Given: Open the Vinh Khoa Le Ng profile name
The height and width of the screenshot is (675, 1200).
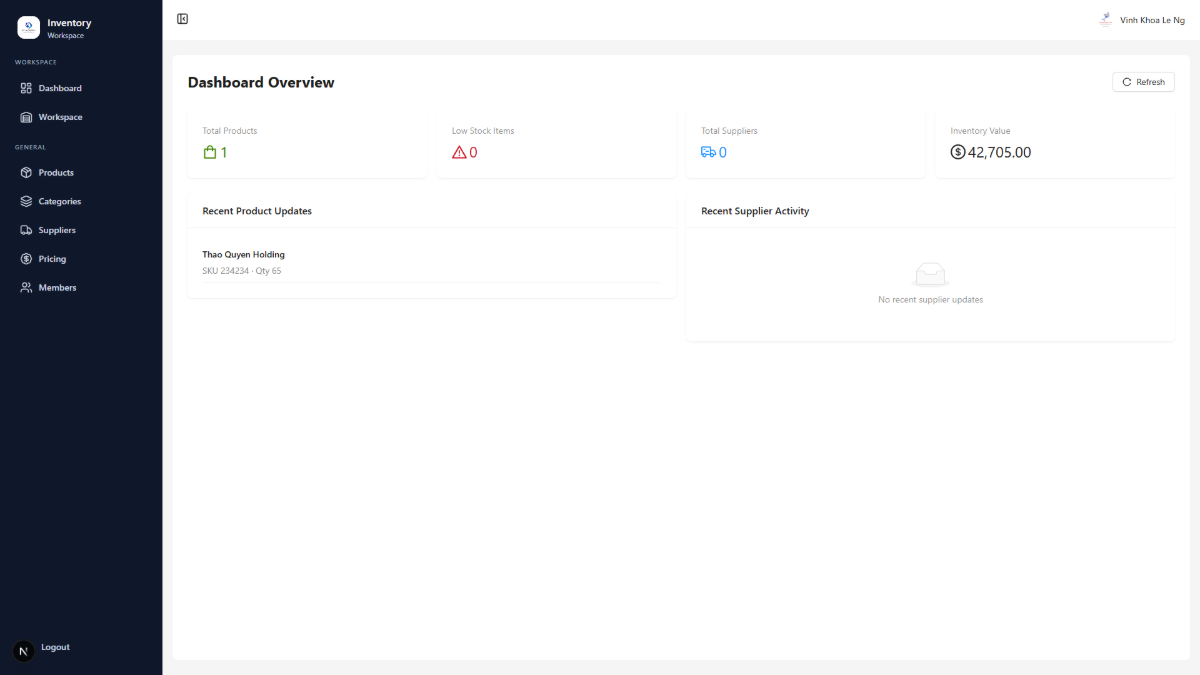Looking at the screenshot, I should coord(1152,20).
